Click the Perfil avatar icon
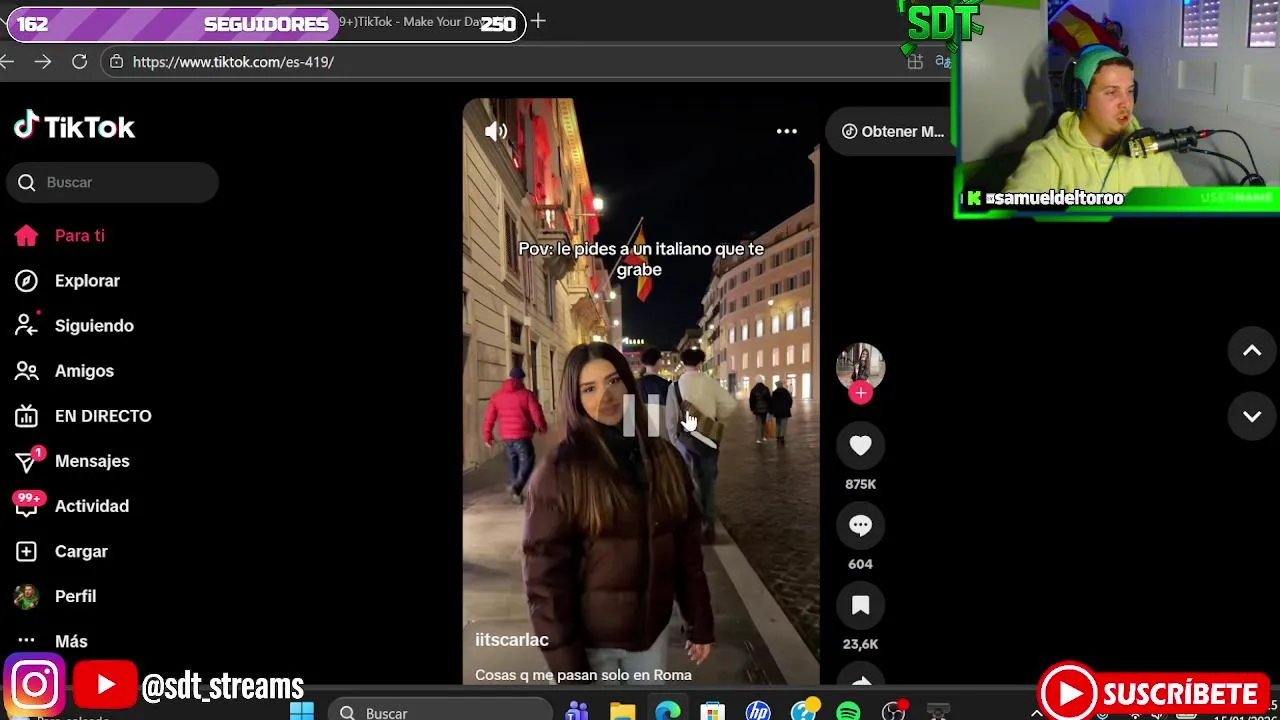 pyautogui.click(x=26, y=596)
